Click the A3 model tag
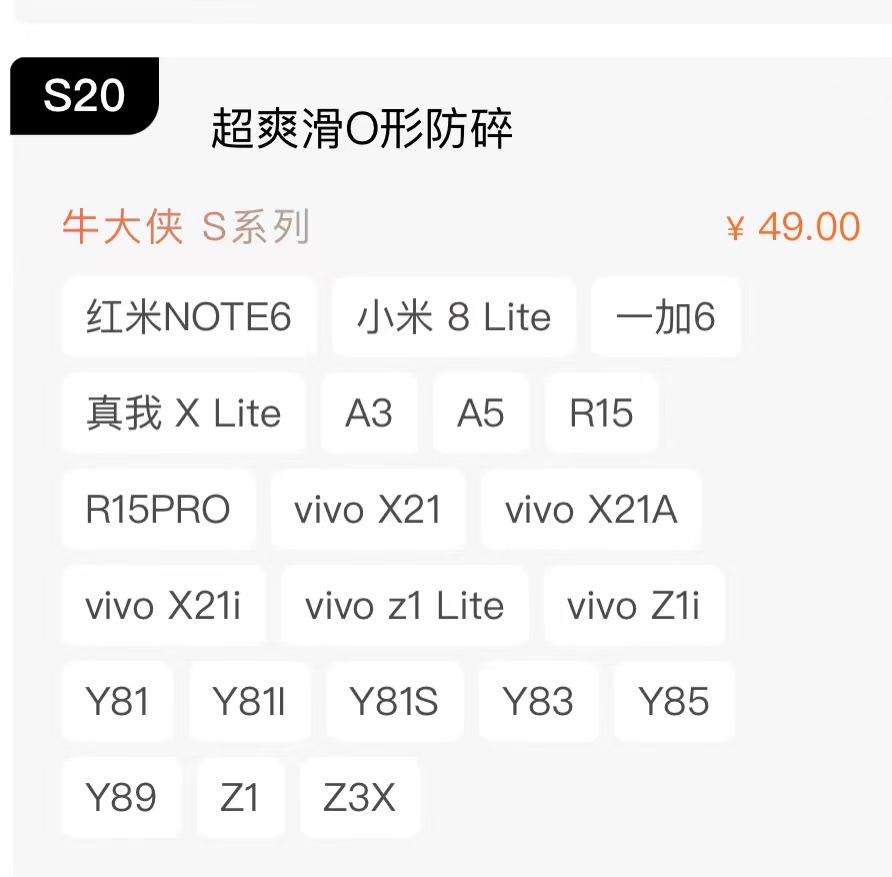This screenshot has height=877, width=892. click(x=369, y=414)
